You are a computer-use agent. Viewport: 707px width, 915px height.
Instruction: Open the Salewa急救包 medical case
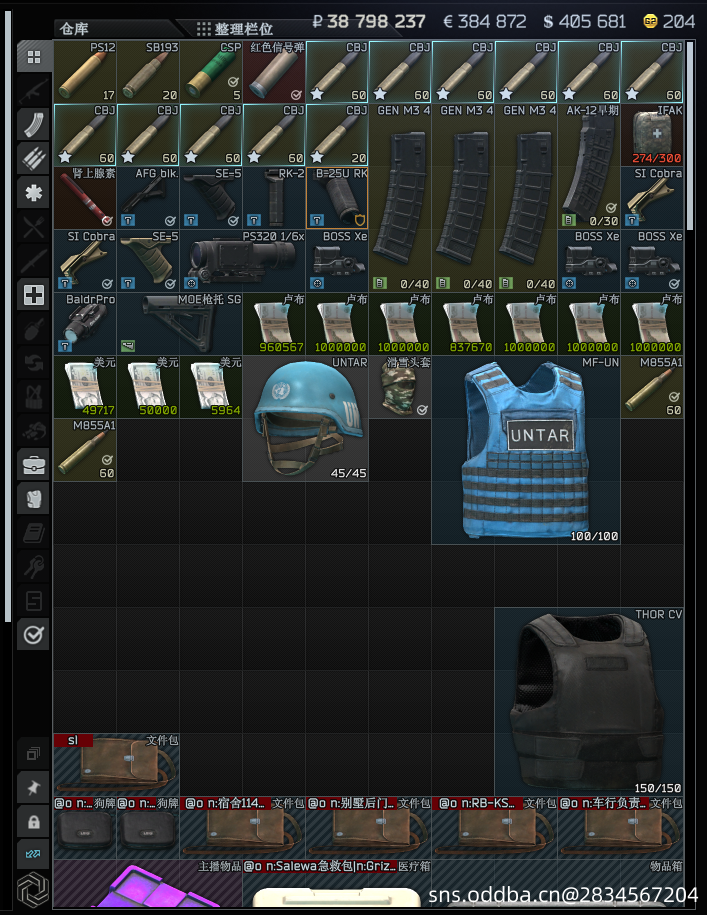337,884
